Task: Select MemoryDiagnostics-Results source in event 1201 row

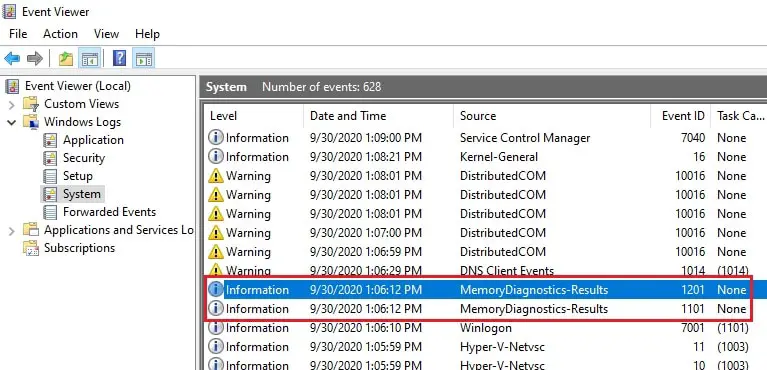Action: click(x=534, y=290)
